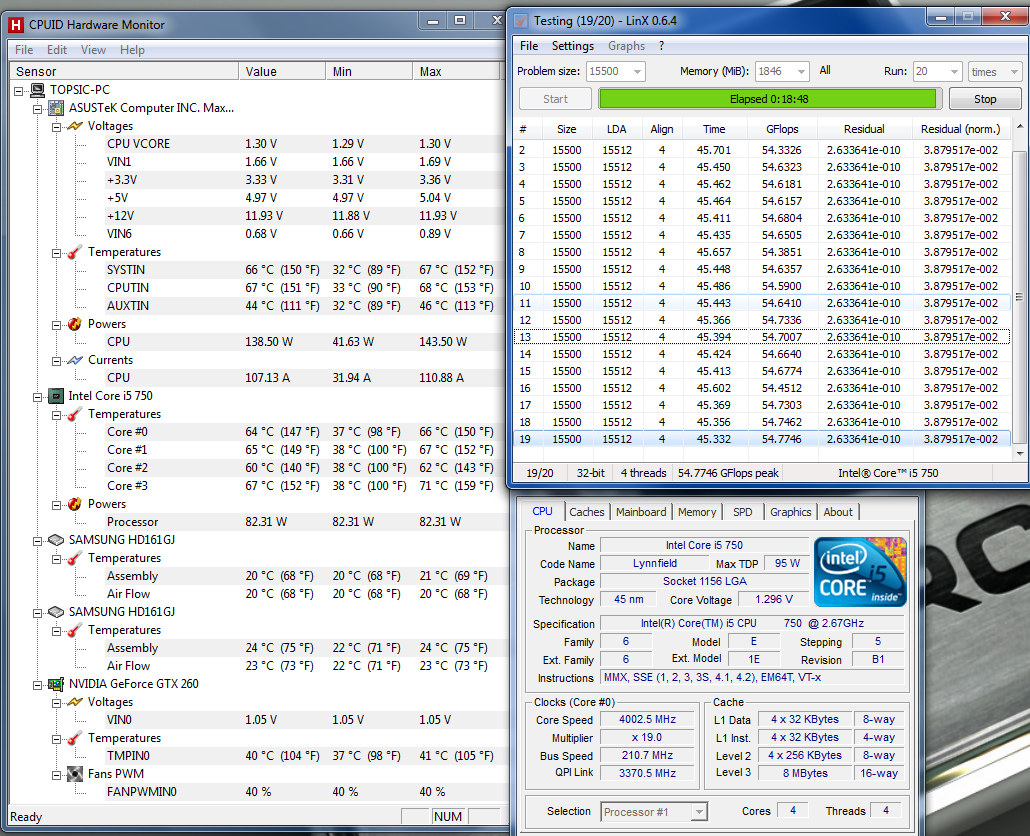
Task: Open the Memory (MiB) dropdown
Action: [801, 72]
